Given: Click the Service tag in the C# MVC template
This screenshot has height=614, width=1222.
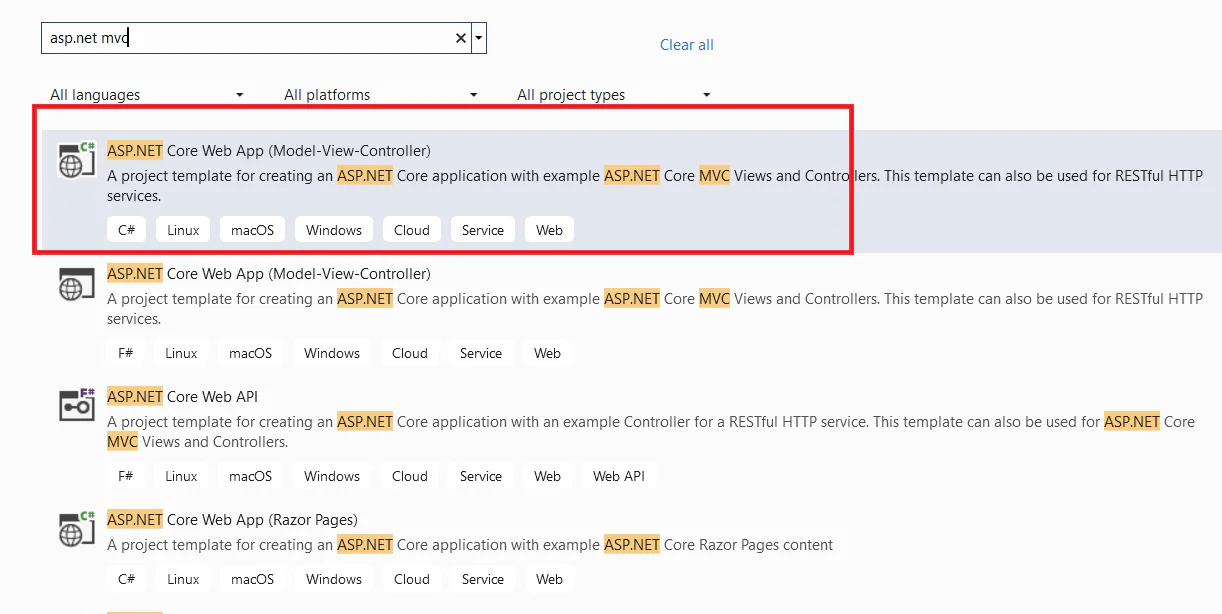Looking at the screenshot, I should [x=483, y=230].
